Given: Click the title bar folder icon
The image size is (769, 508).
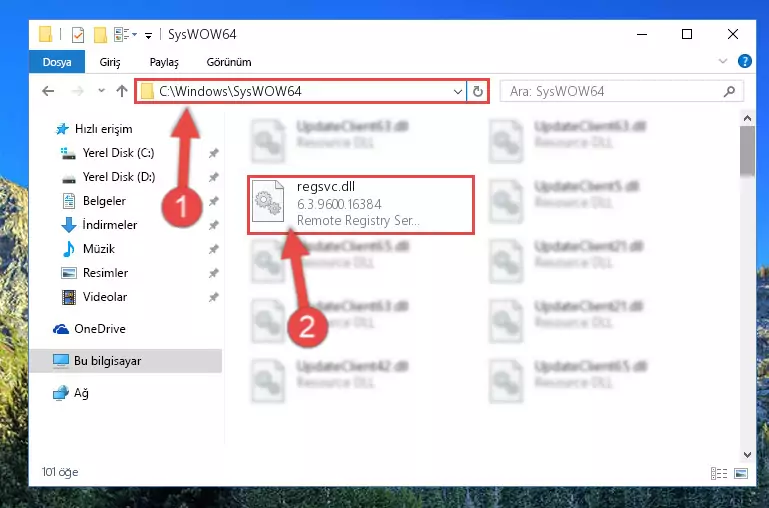Looking at the screenshot, I should tap(46, 34).
